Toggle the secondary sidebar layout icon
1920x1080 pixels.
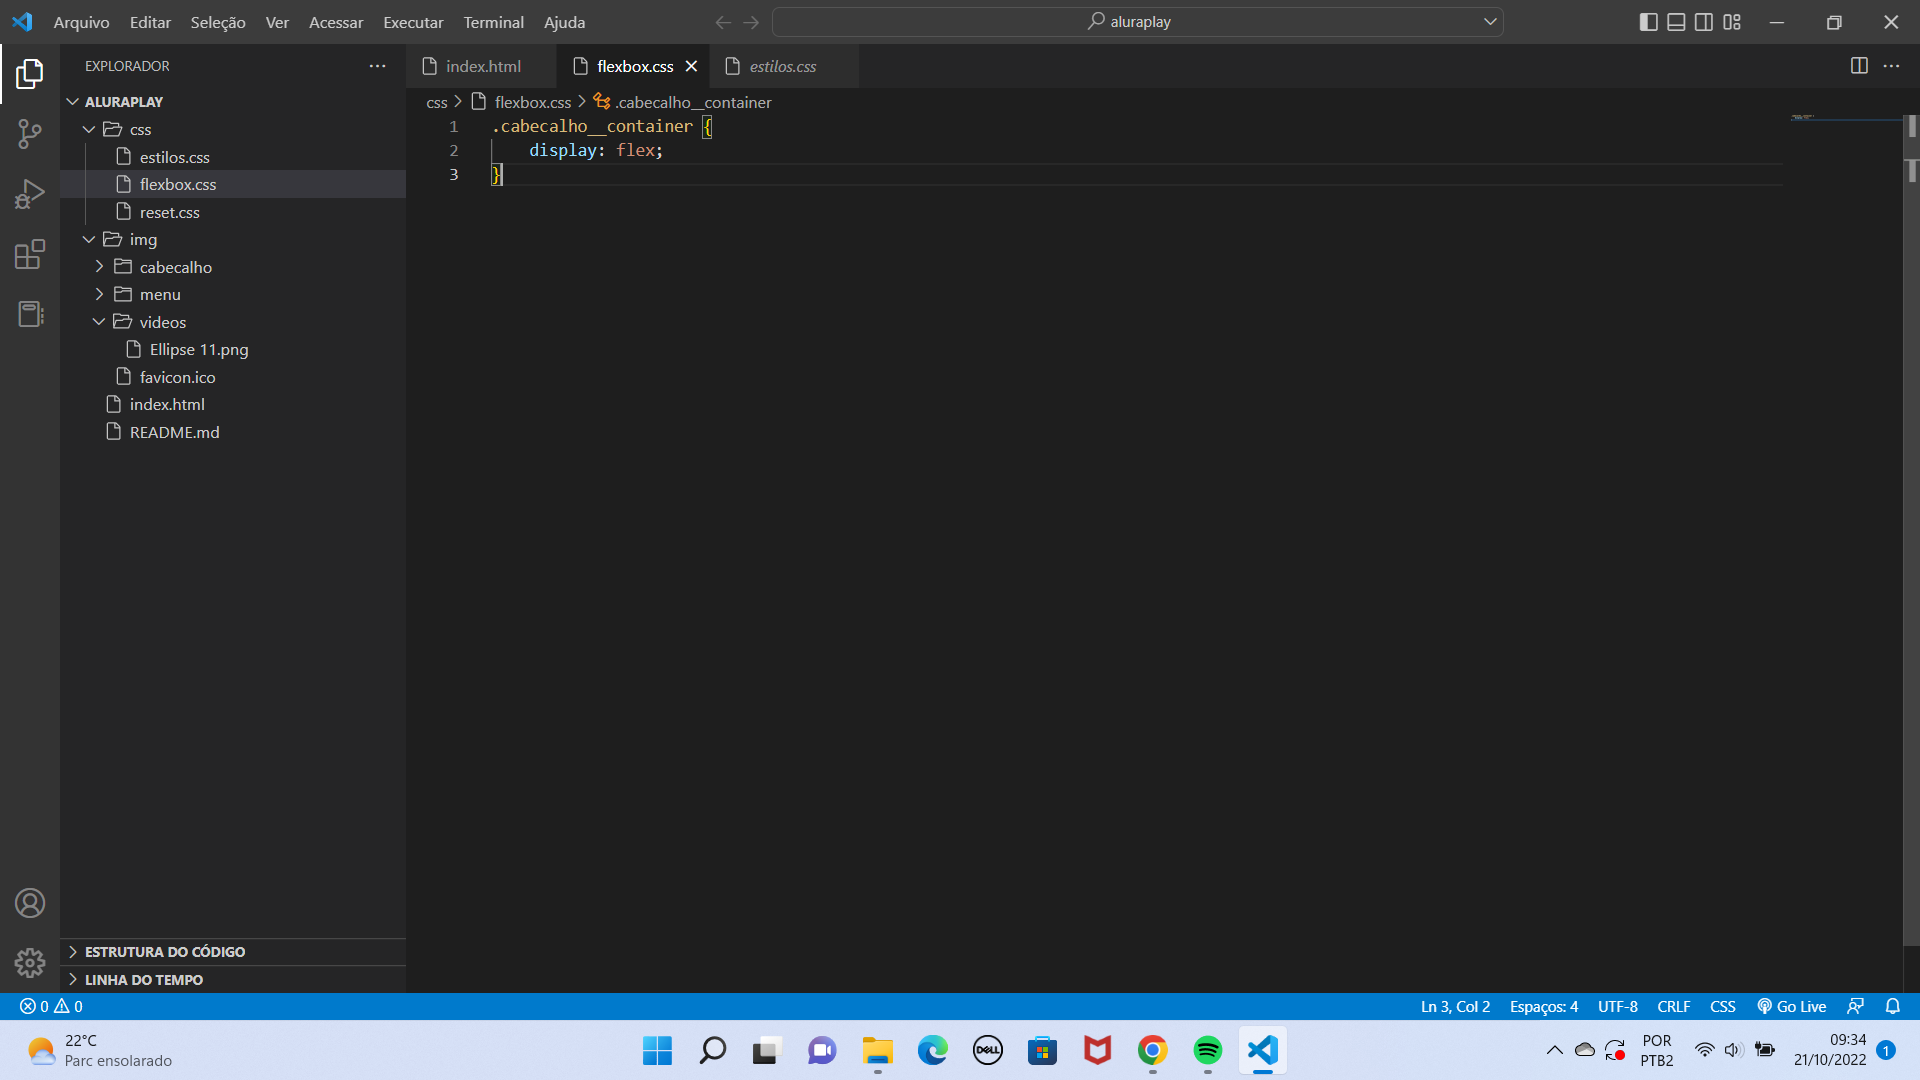[1704, 22]
